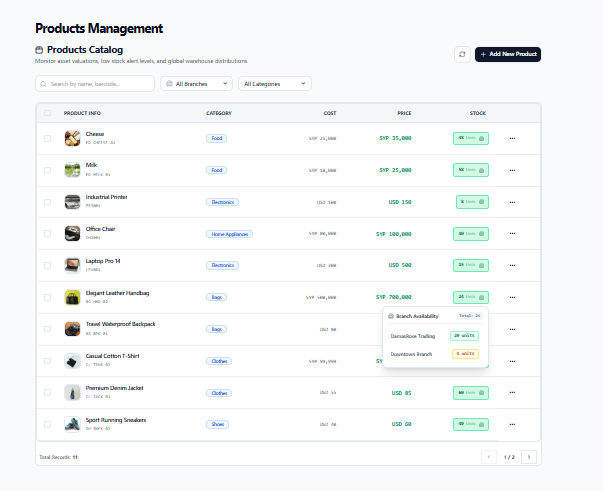Focus the search by name field

95,83
